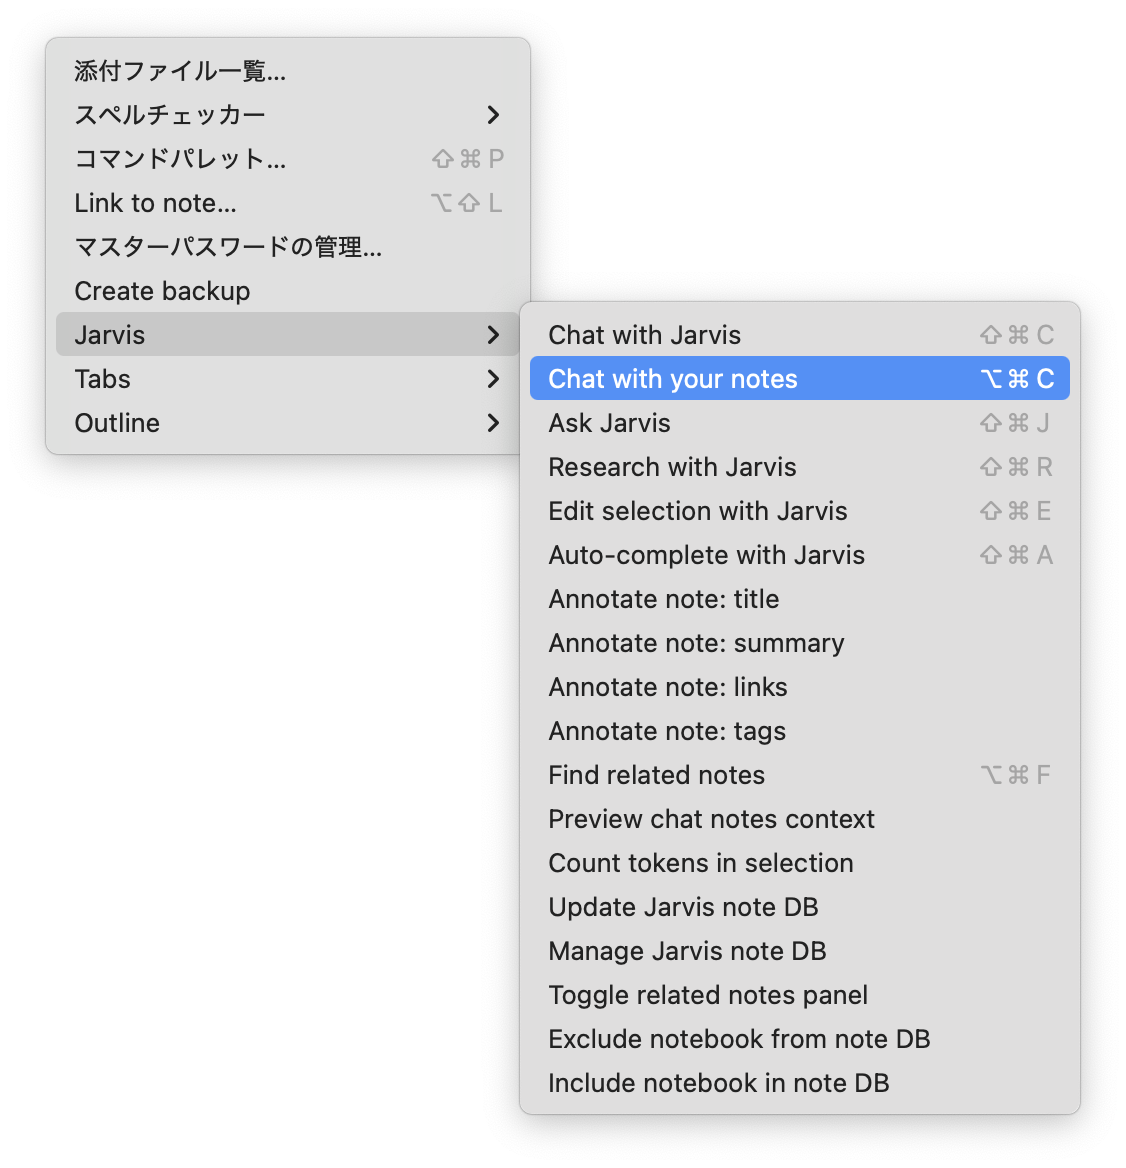Screen dimensions: 1126x1168
Task: Click Ask Jarvis command
Action: point(609,423)
